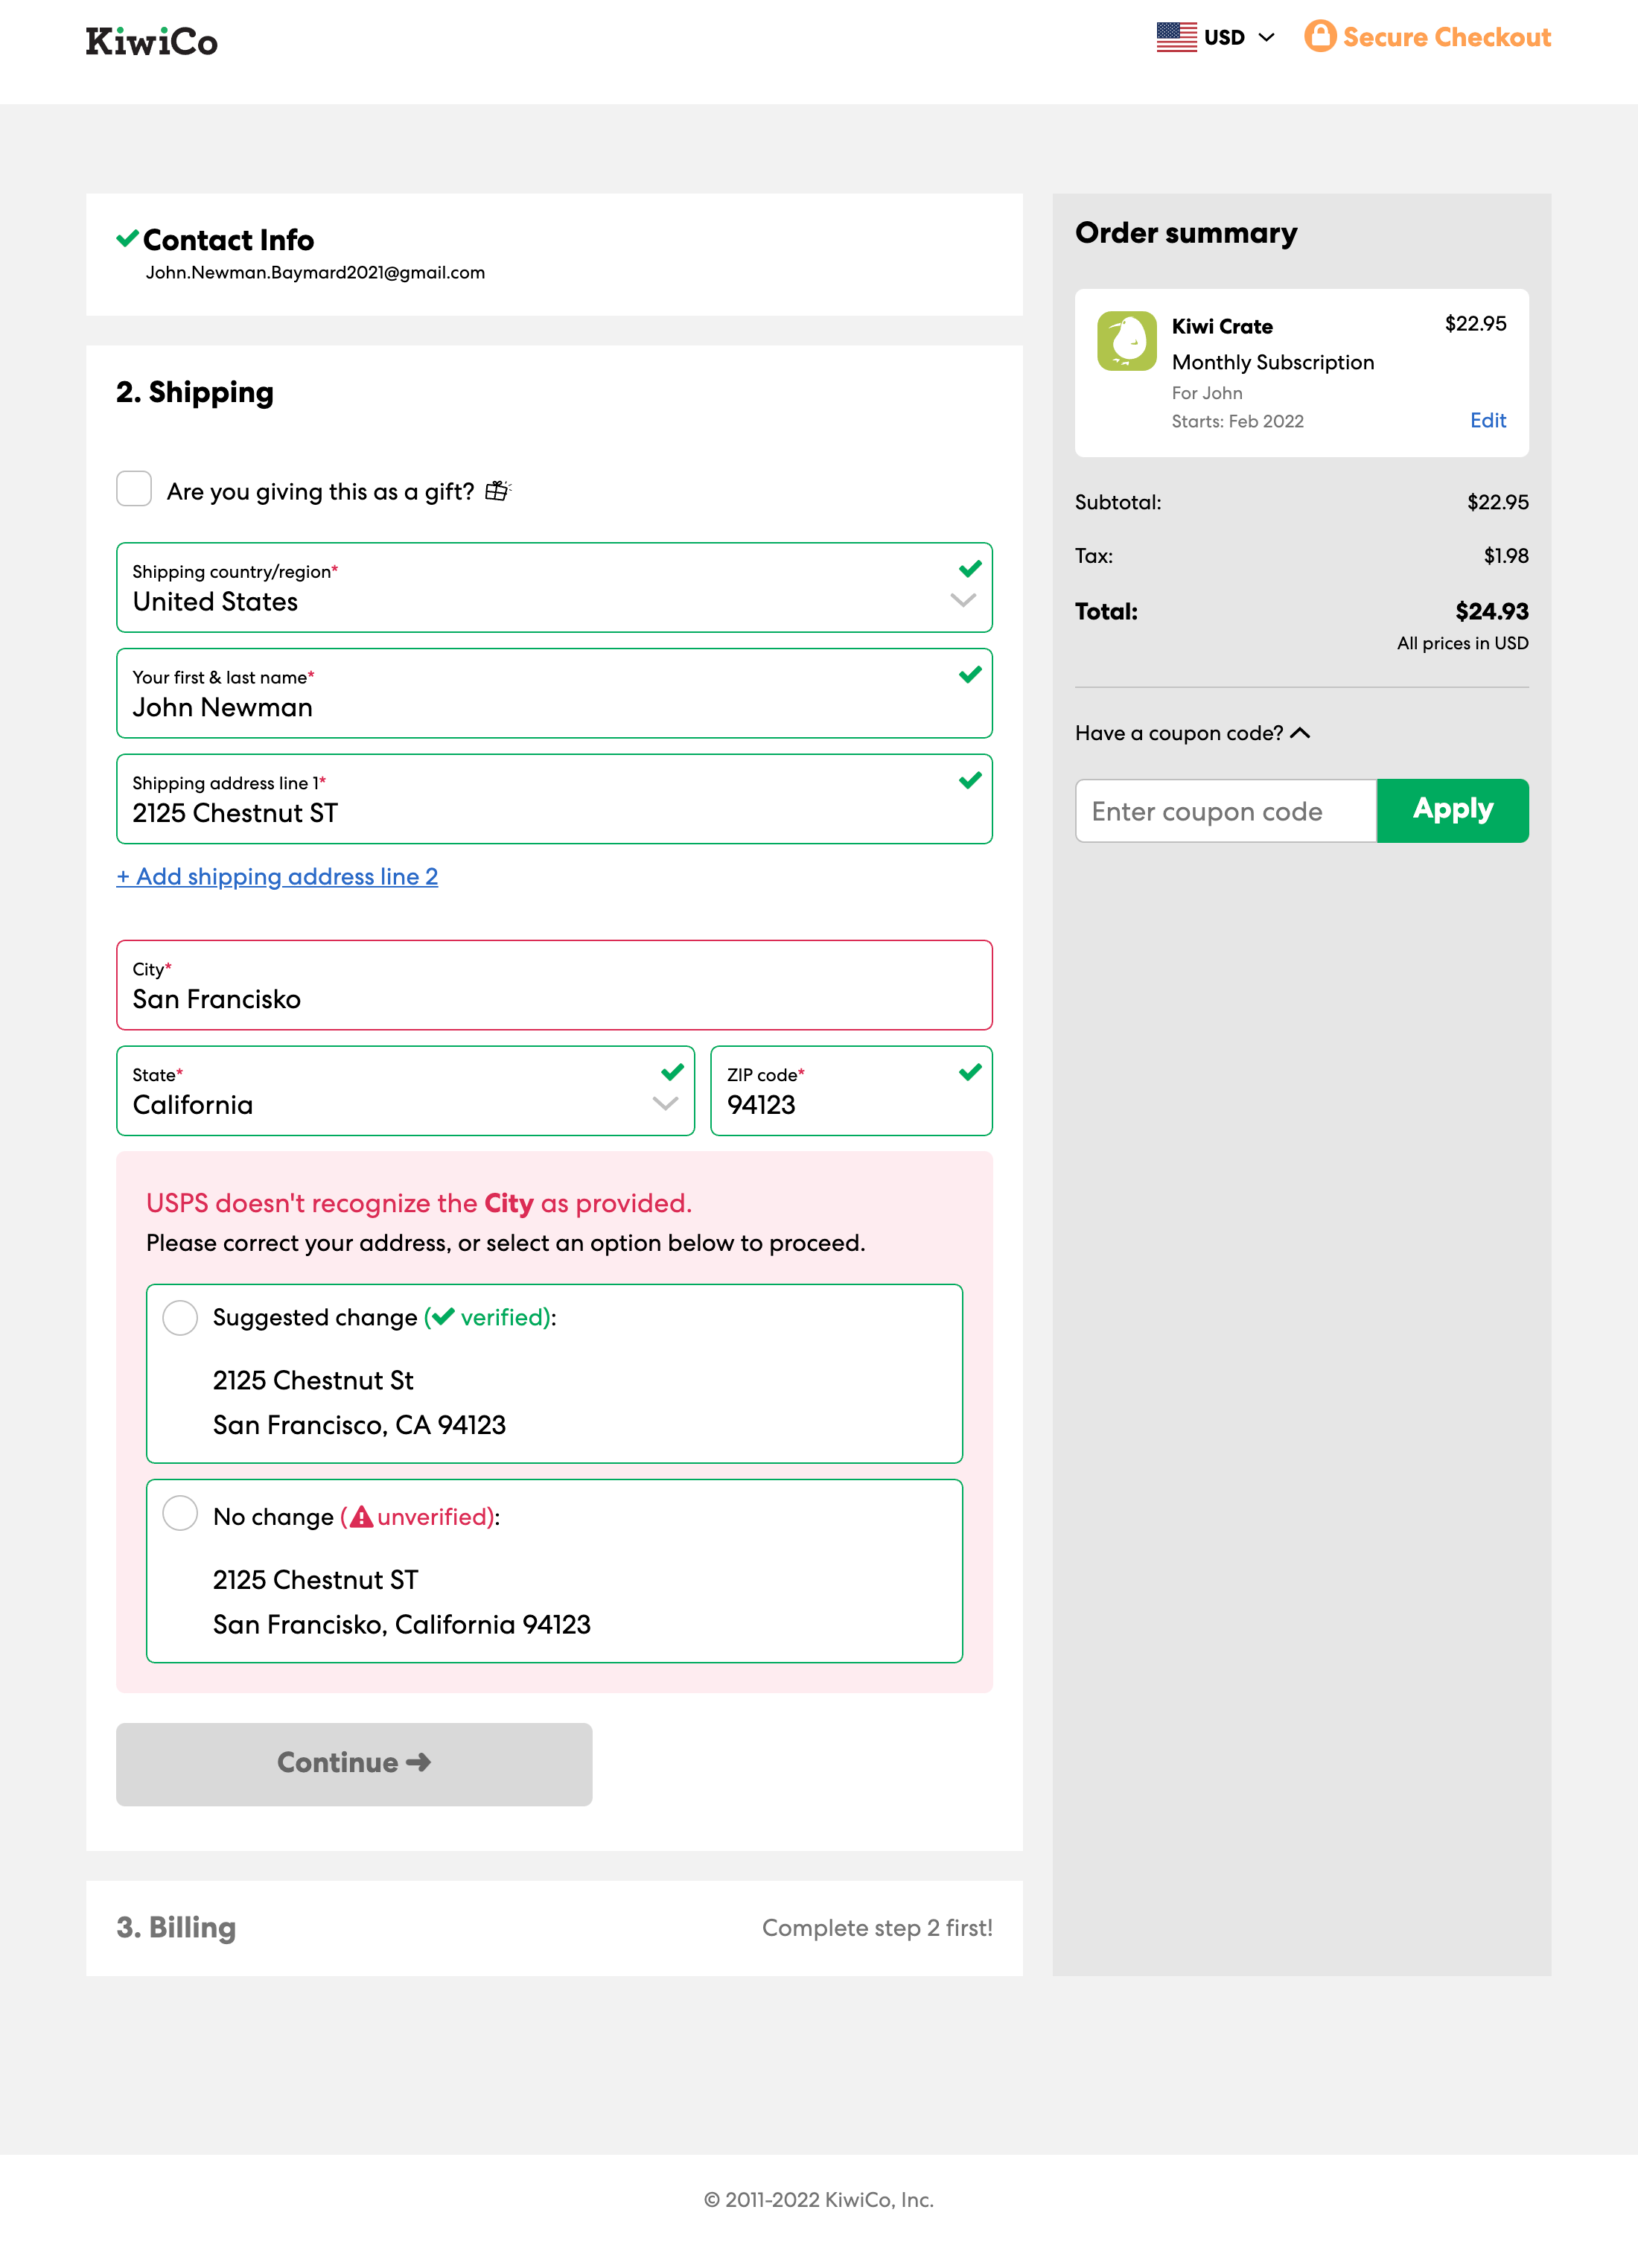Viewport: 1638px width, 2268px height.
Task: Click the checkmark icon in the ZIP code field
Action: (968, 1072)
